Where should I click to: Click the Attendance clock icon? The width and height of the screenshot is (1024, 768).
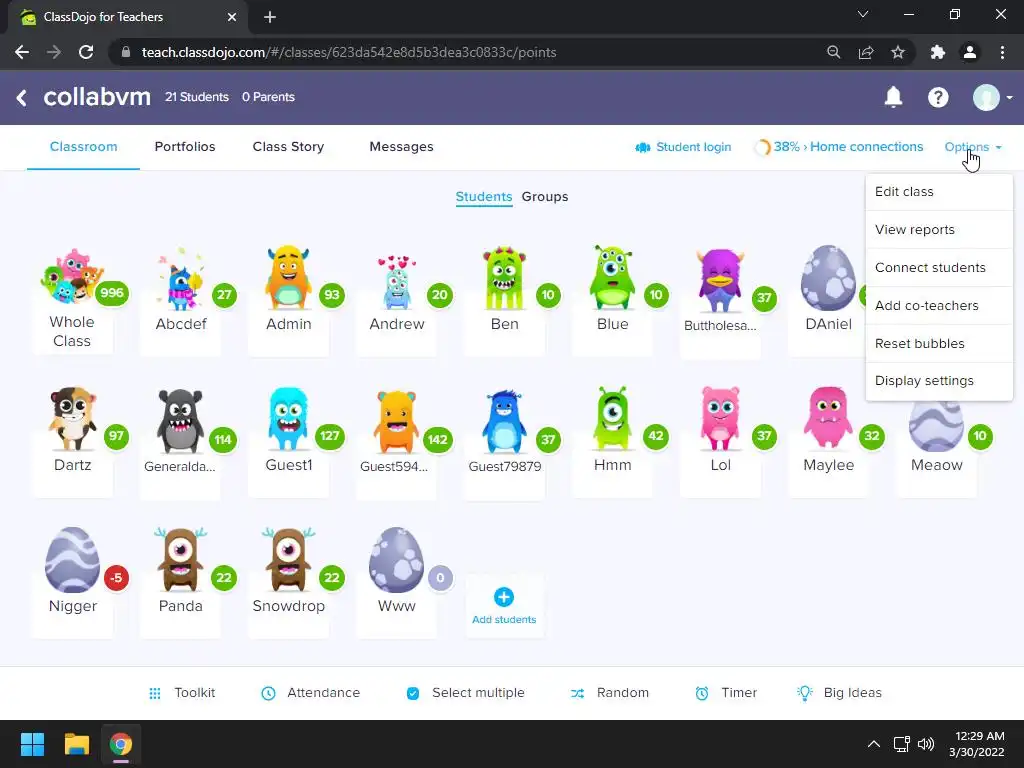point(268,693)
